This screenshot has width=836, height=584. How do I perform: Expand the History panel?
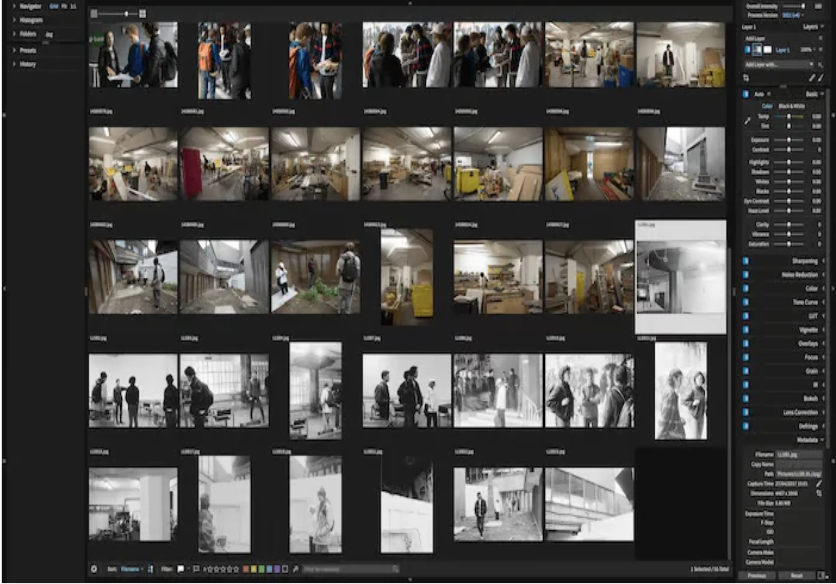(14, 64)
